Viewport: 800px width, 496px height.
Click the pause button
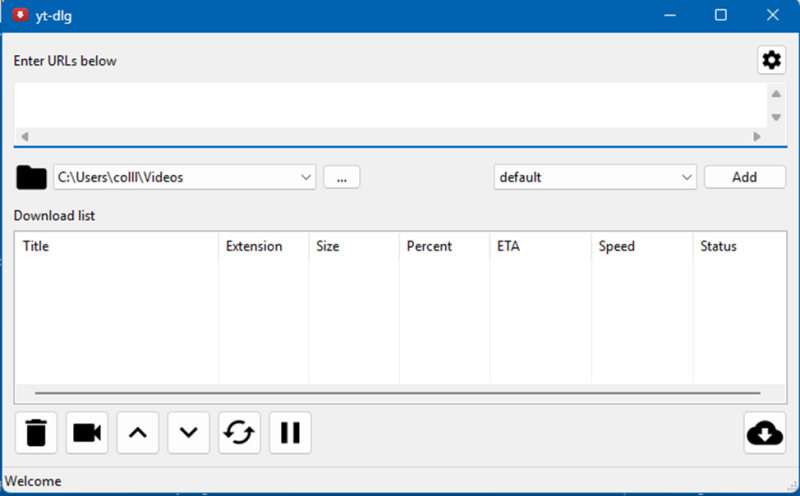pyautogui.click(x=290, y=433)
